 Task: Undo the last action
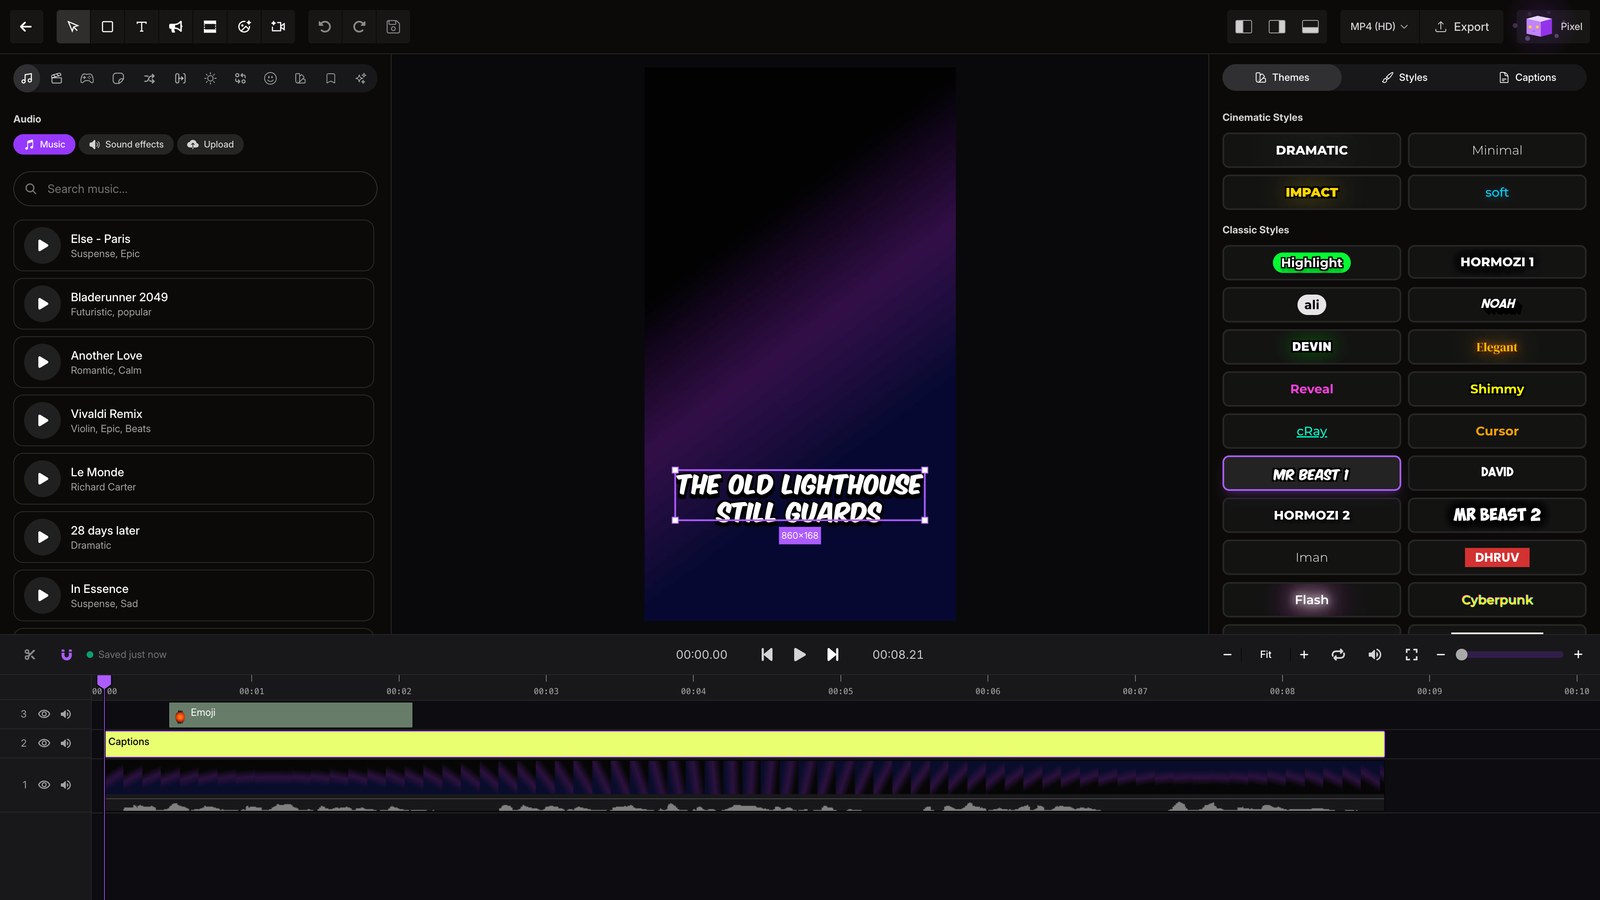pyautogui.click(x=325, y=27)
